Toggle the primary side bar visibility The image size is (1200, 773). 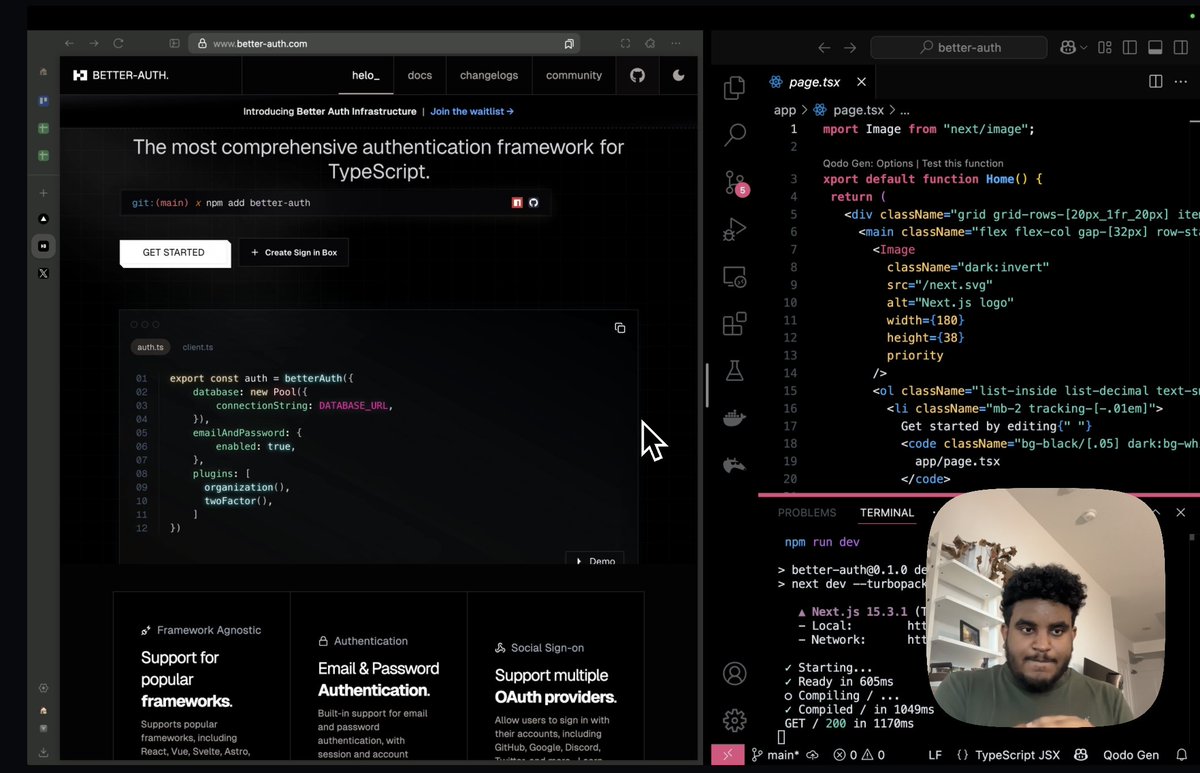tap(1130, 47)
